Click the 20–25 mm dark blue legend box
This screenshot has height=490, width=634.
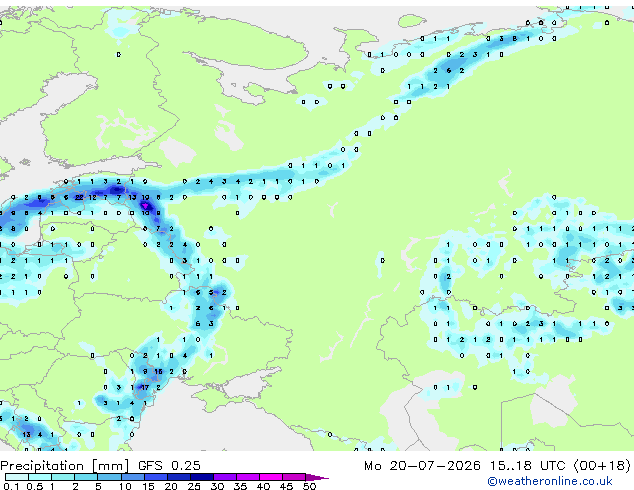pos(178,477)
